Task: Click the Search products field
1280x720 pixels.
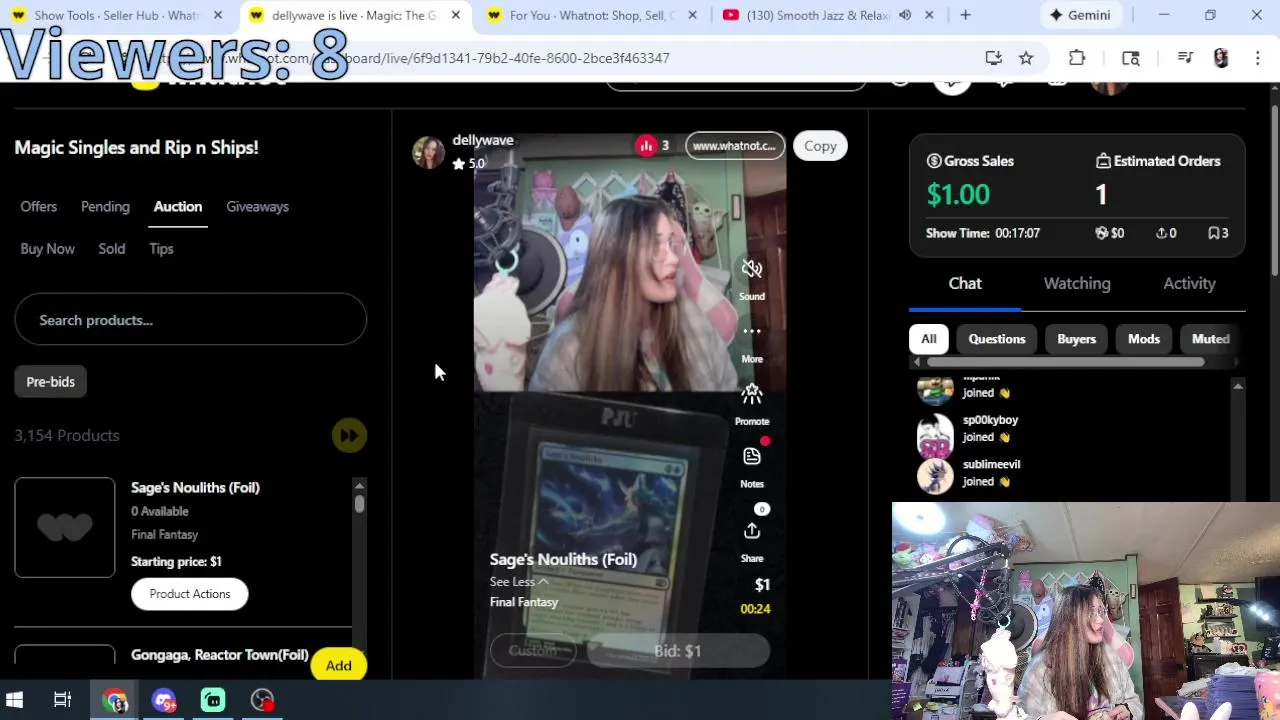Action: 190,320
